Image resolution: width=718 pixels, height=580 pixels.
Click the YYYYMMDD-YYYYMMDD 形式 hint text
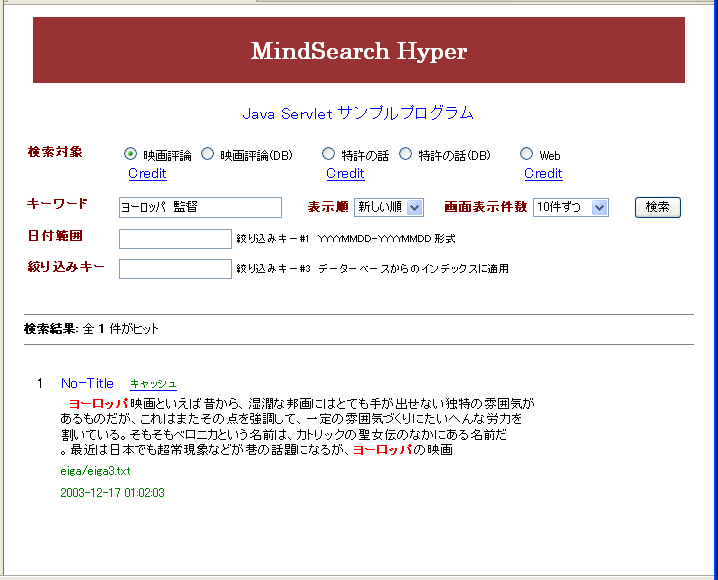(x=386, y=239)
